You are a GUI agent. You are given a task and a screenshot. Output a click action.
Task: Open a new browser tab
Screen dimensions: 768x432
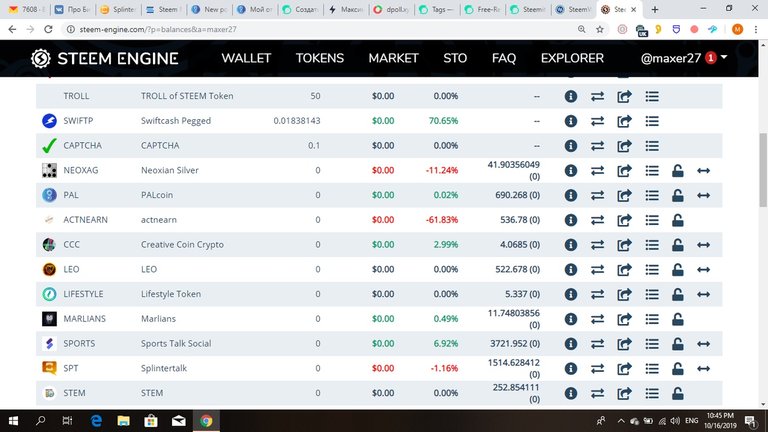pos(655,9)
